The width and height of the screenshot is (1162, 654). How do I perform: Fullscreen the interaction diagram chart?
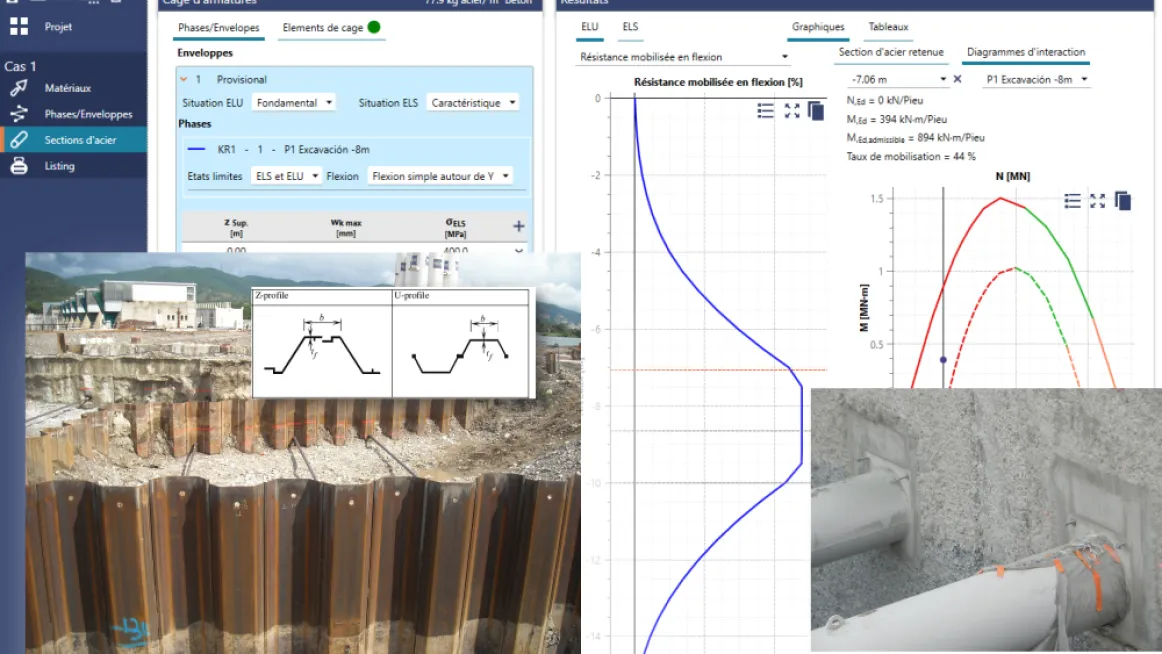(x=1097, y=201)
